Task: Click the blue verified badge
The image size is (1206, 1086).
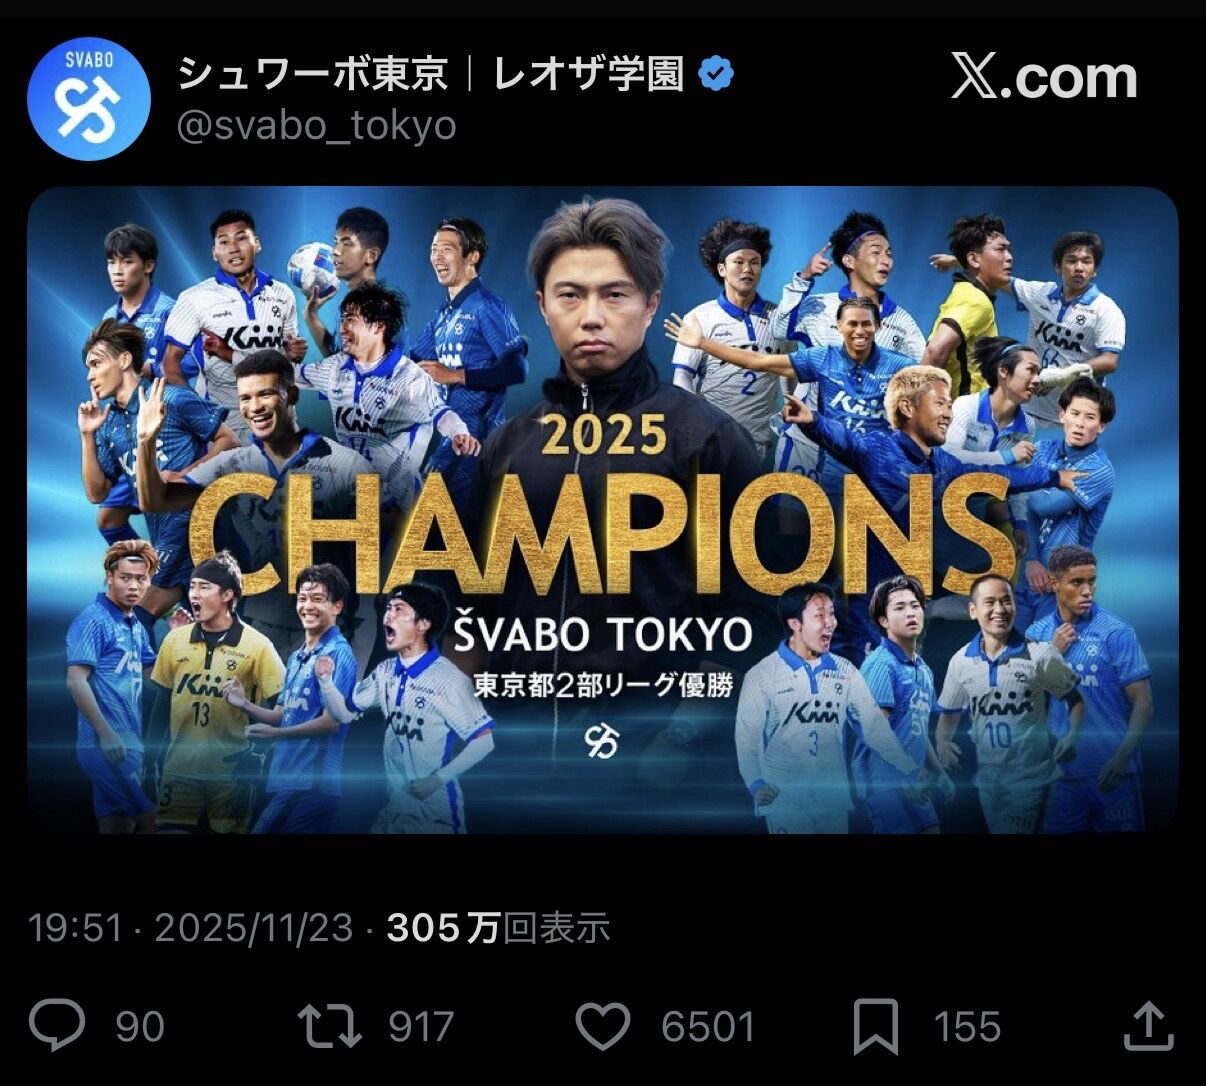Action: click(x=716, y=75)
